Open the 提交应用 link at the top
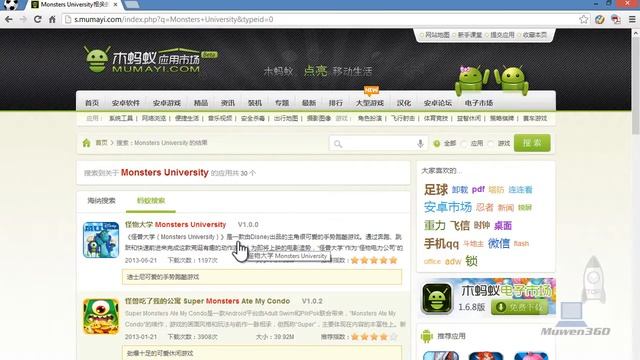The width and height of the screenshot is (640, 360). click(x=502, y=35)
